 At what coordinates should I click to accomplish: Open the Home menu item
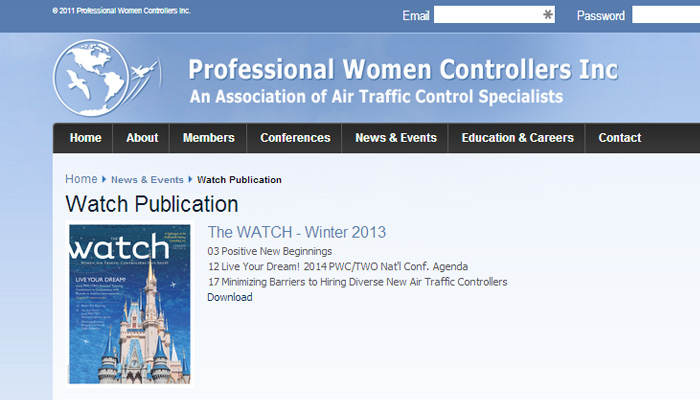click(85, 138)
